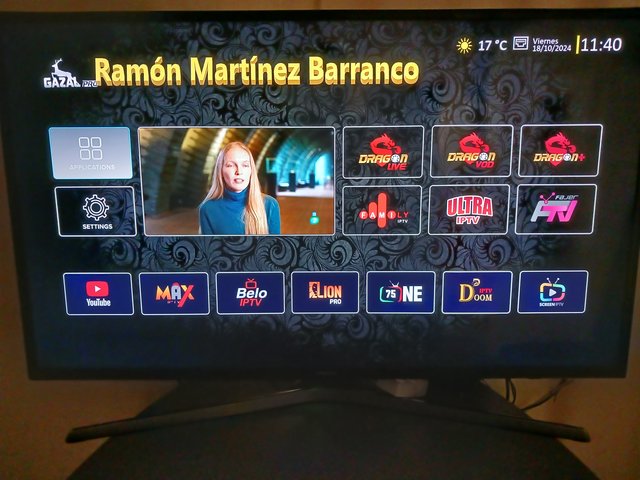Click the date Viernes 18/10/2024

click(551, 44)
